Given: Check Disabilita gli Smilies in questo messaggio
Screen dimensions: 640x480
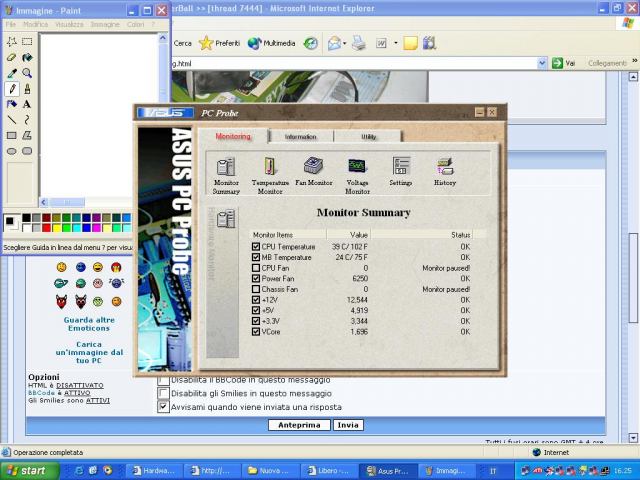Looking at the screenshot, I should click(163, 393).
